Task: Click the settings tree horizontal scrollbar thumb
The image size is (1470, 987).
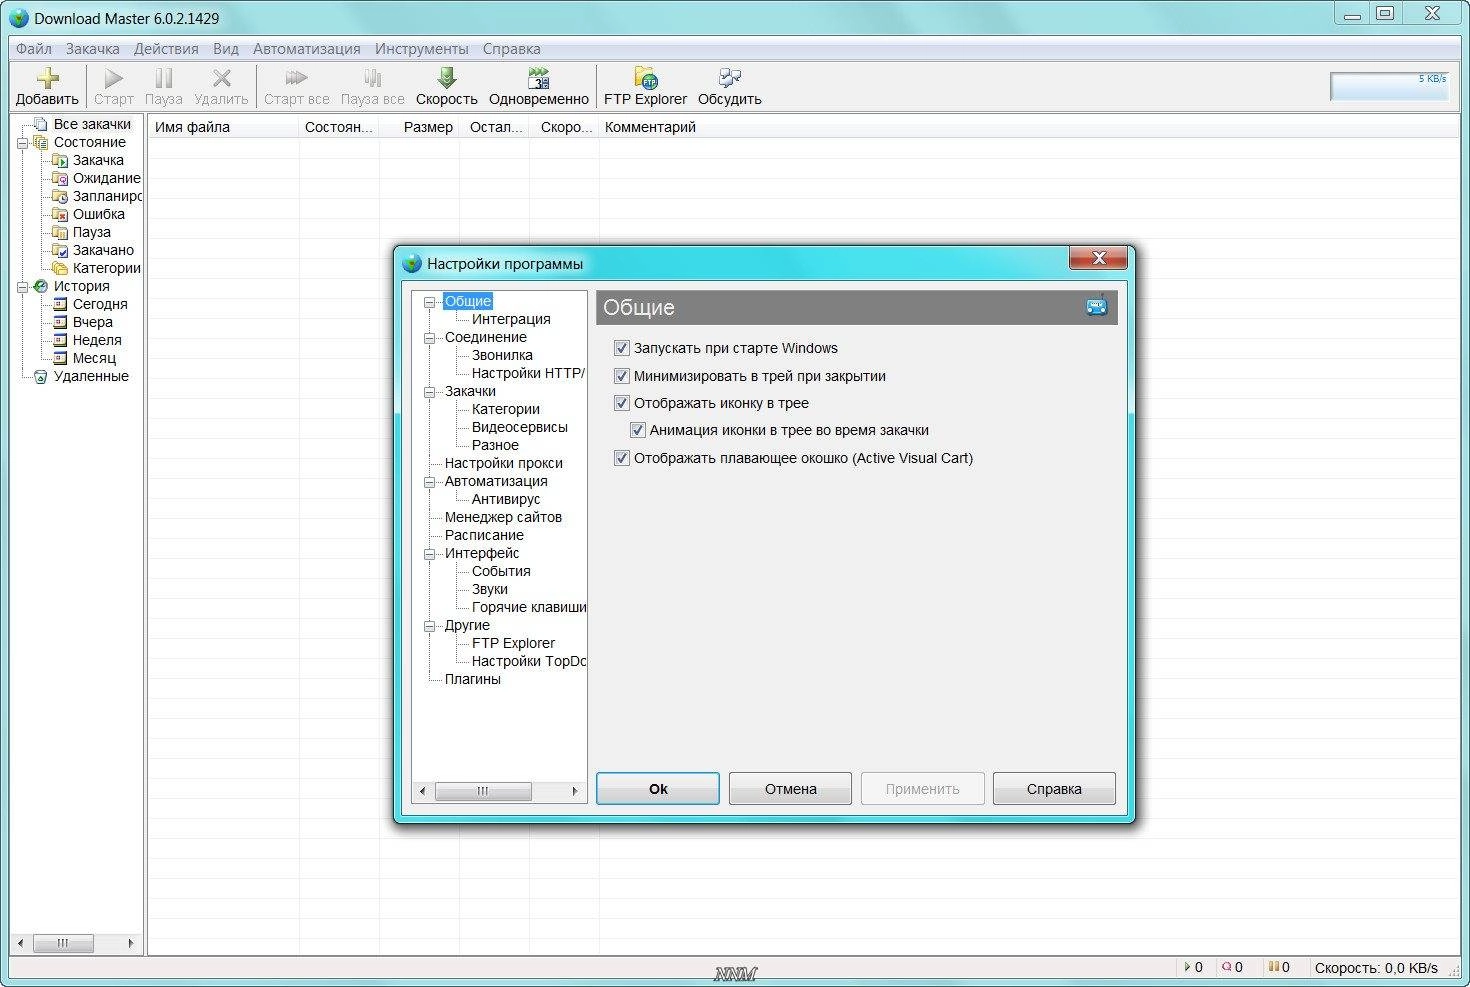Action: pos(483,791)
